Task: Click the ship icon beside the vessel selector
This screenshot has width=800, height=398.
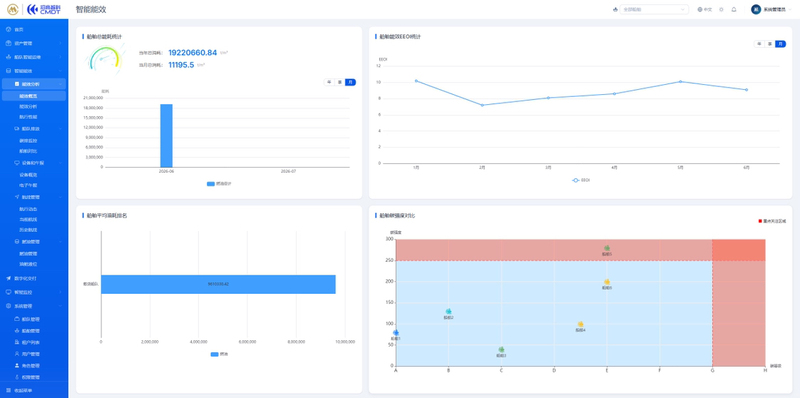Action: pos(615,9)
